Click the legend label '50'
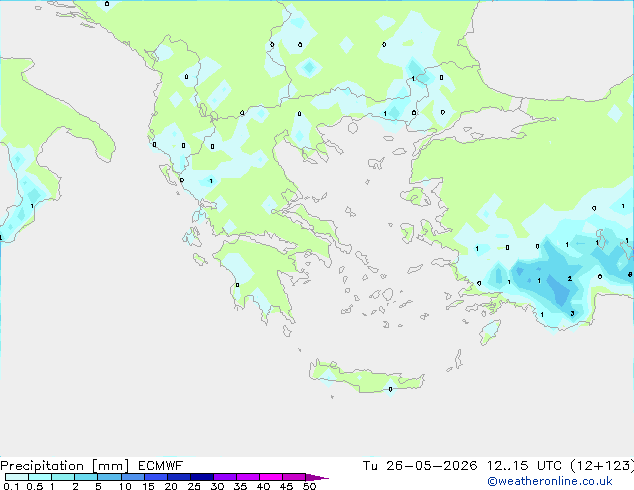This screenshot has width=634, height=490. [310, 486]
